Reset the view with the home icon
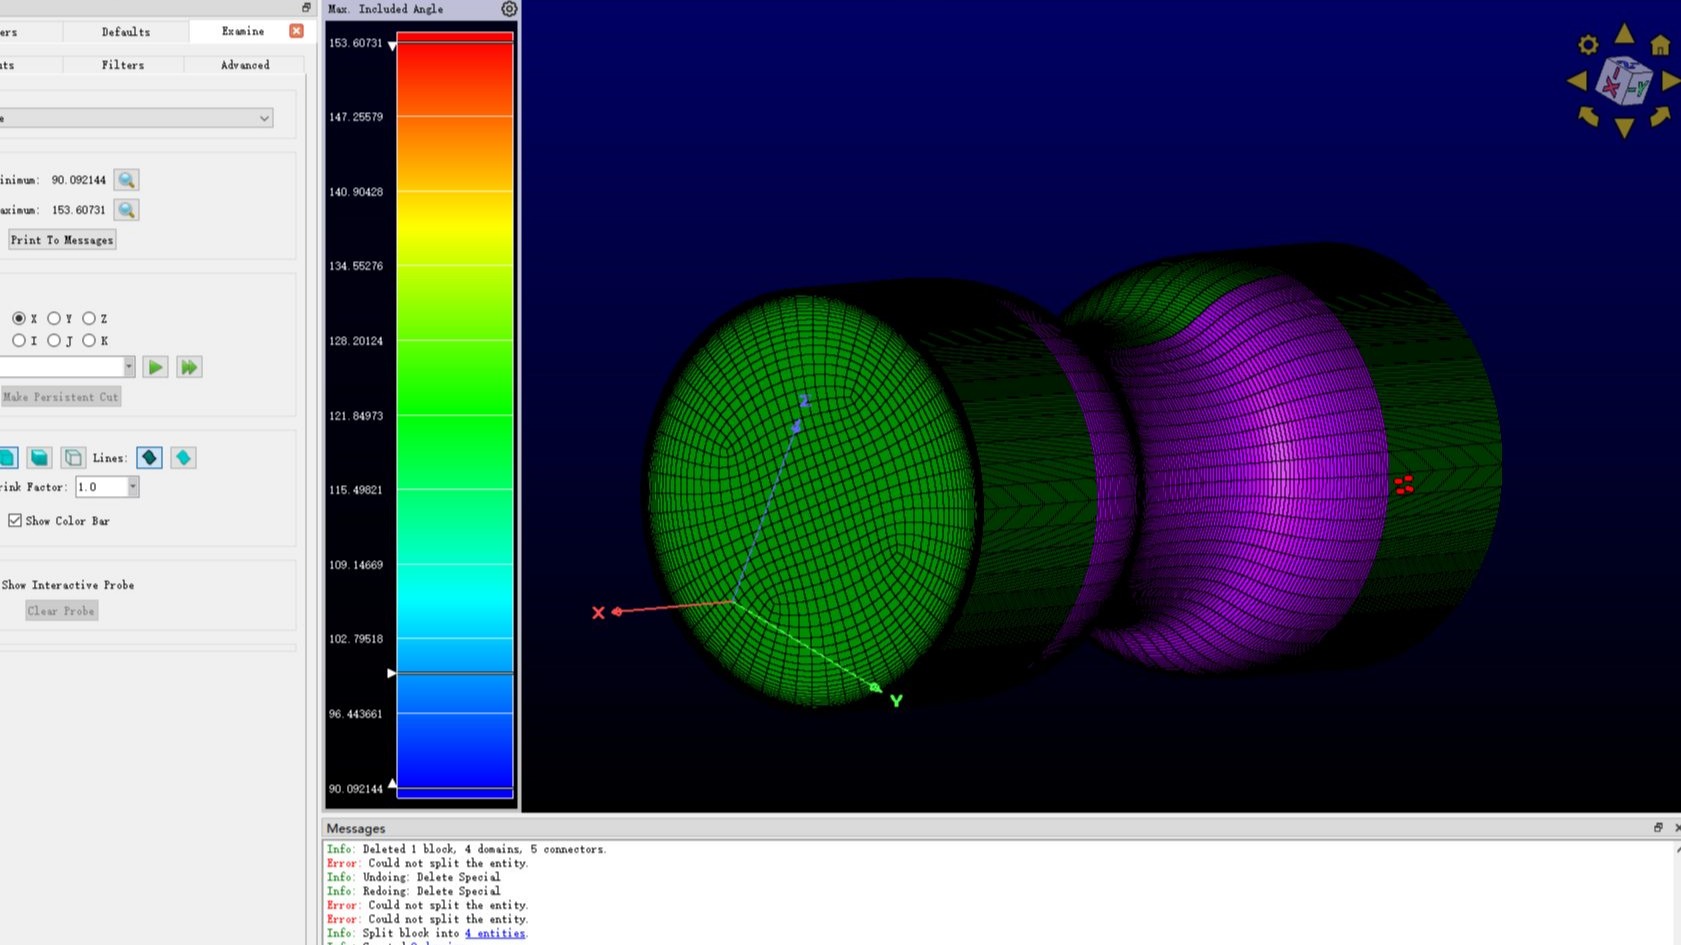 [1660, 45]
